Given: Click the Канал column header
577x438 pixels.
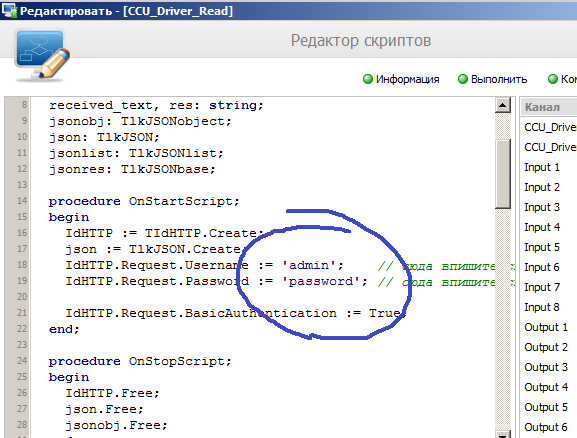Looking at the screenshot, I should [549, 107].
